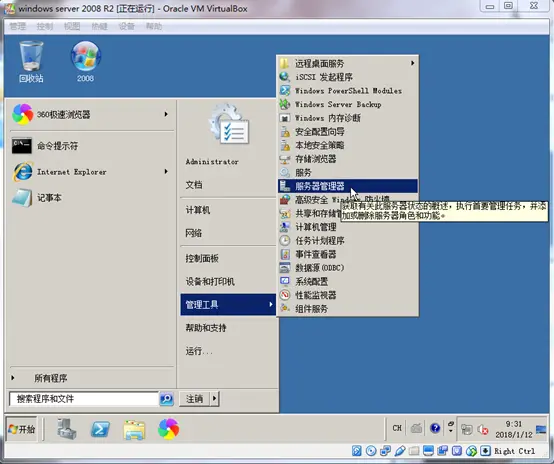Open 组件服务
This screenshot has height=464, width=554.
[x=348, y=309]
